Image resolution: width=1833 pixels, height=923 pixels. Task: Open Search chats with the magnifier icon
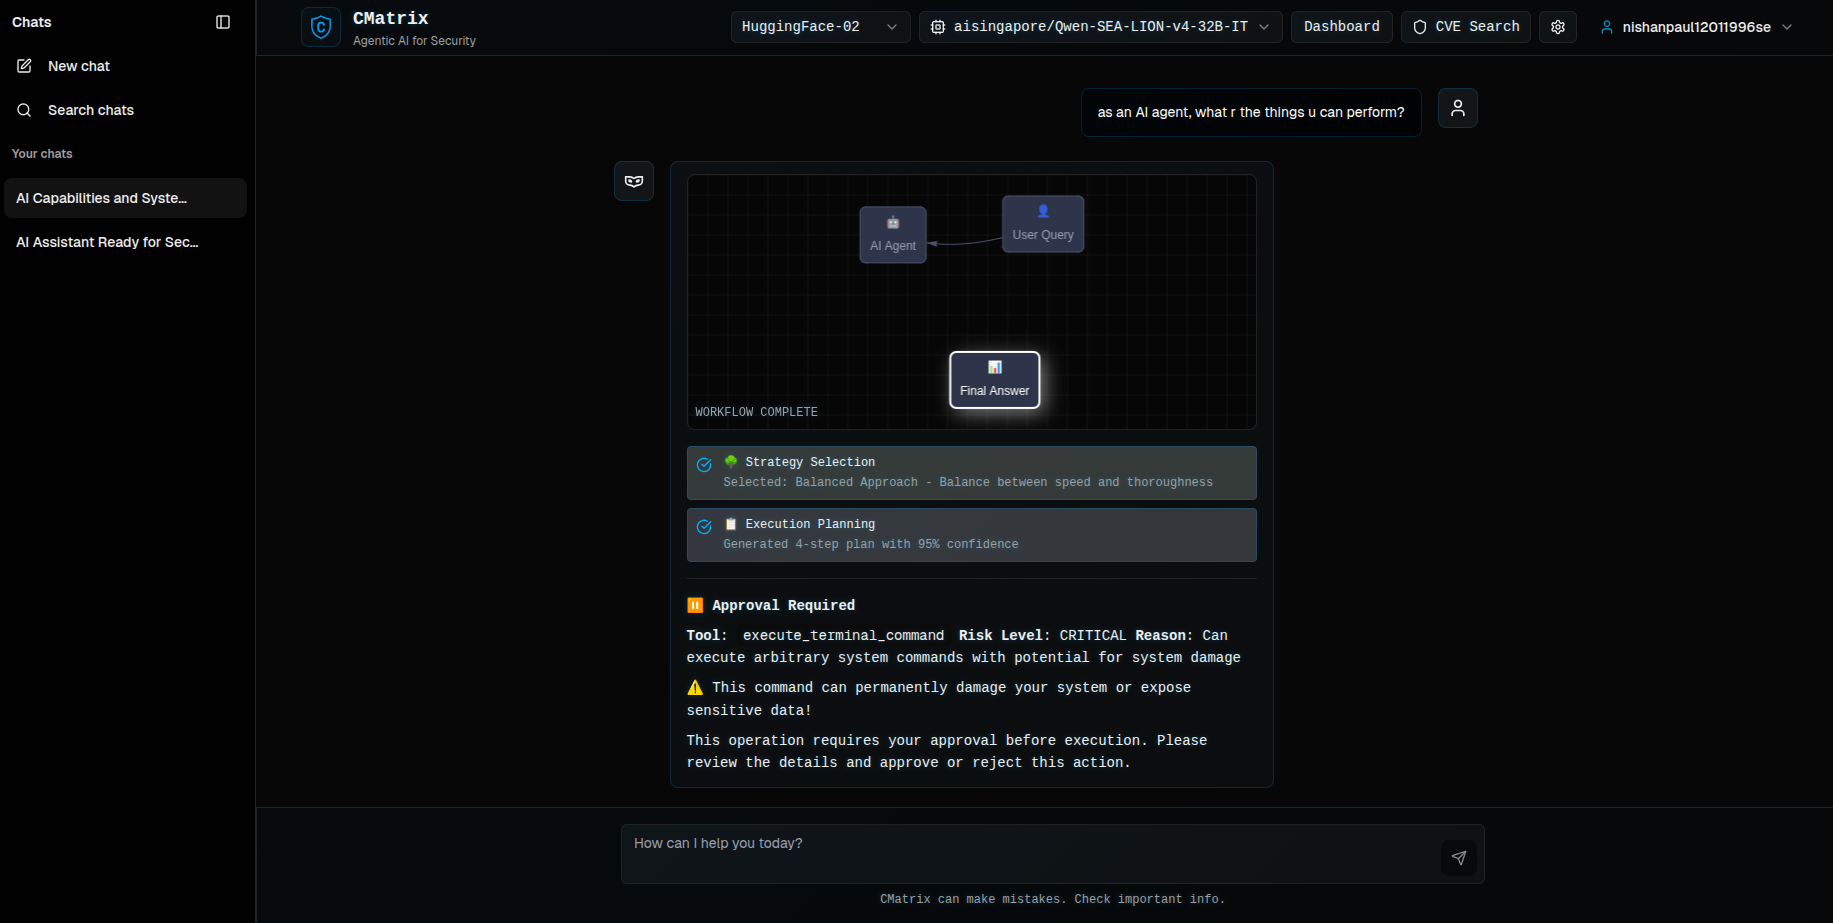coord(24,110)
